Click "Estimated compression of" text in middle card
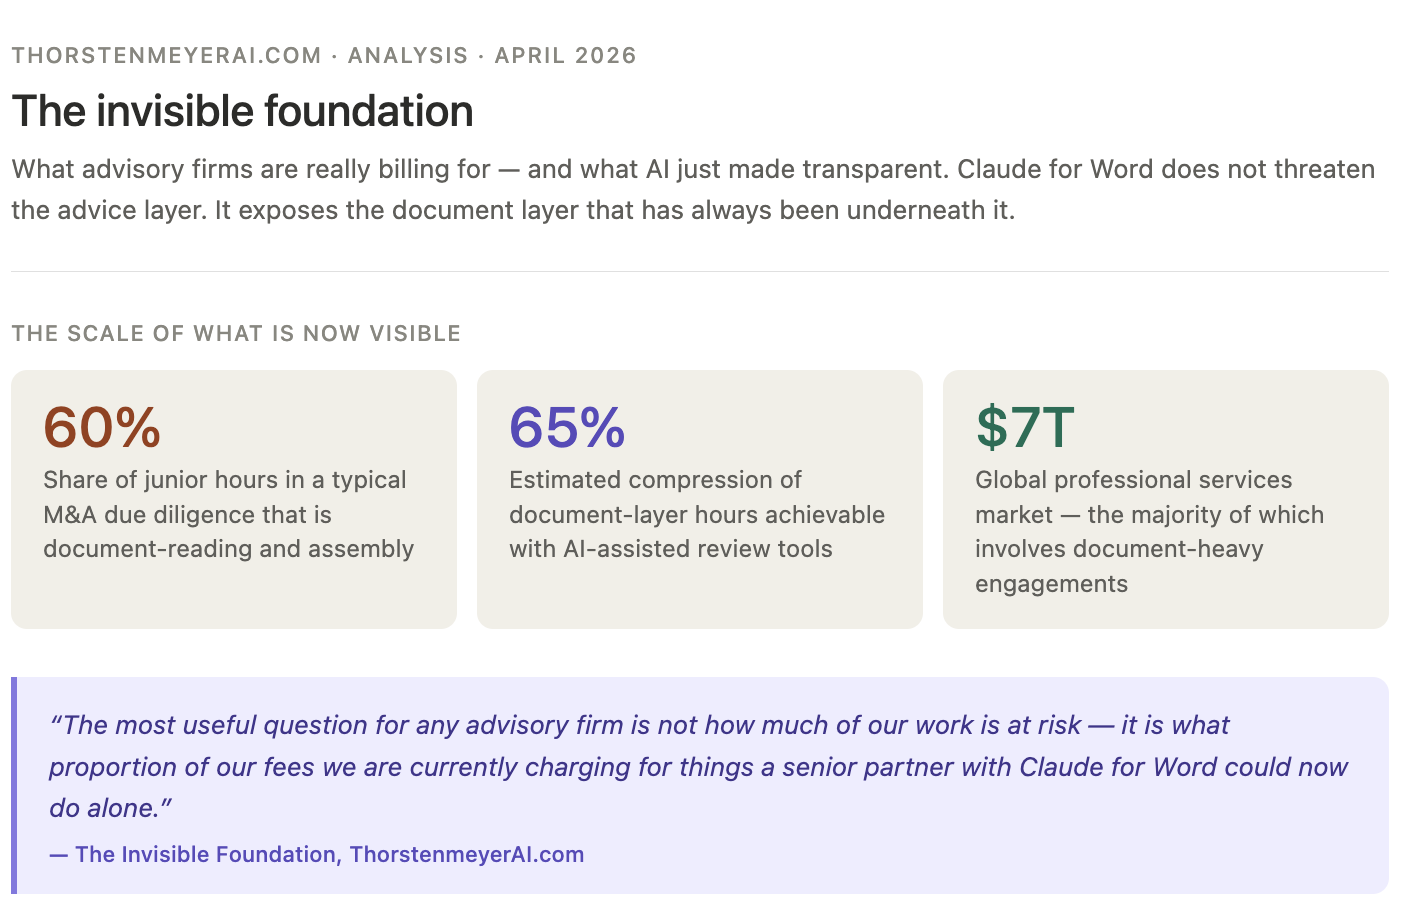 click(x=655, y=480)
